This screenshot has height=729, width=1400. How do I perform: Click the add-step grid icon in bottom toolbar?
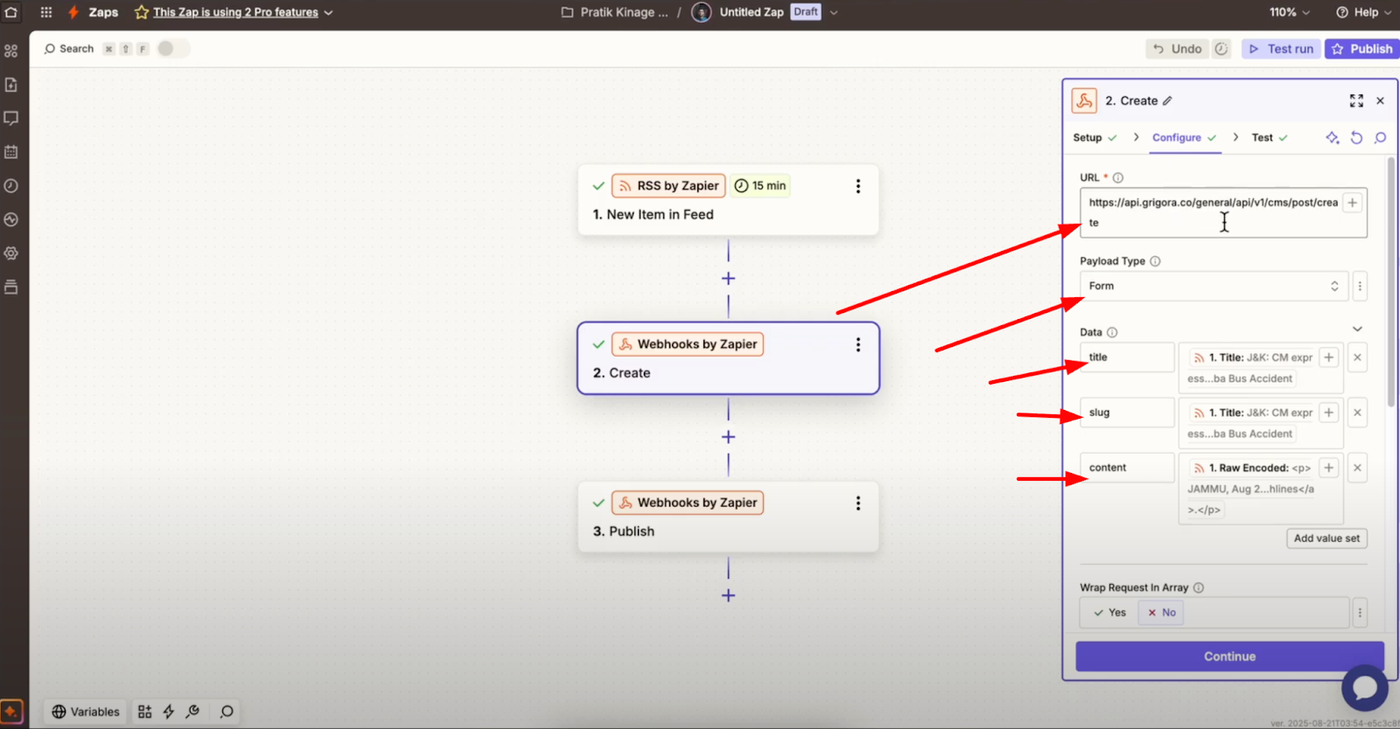tap(145, 712)
